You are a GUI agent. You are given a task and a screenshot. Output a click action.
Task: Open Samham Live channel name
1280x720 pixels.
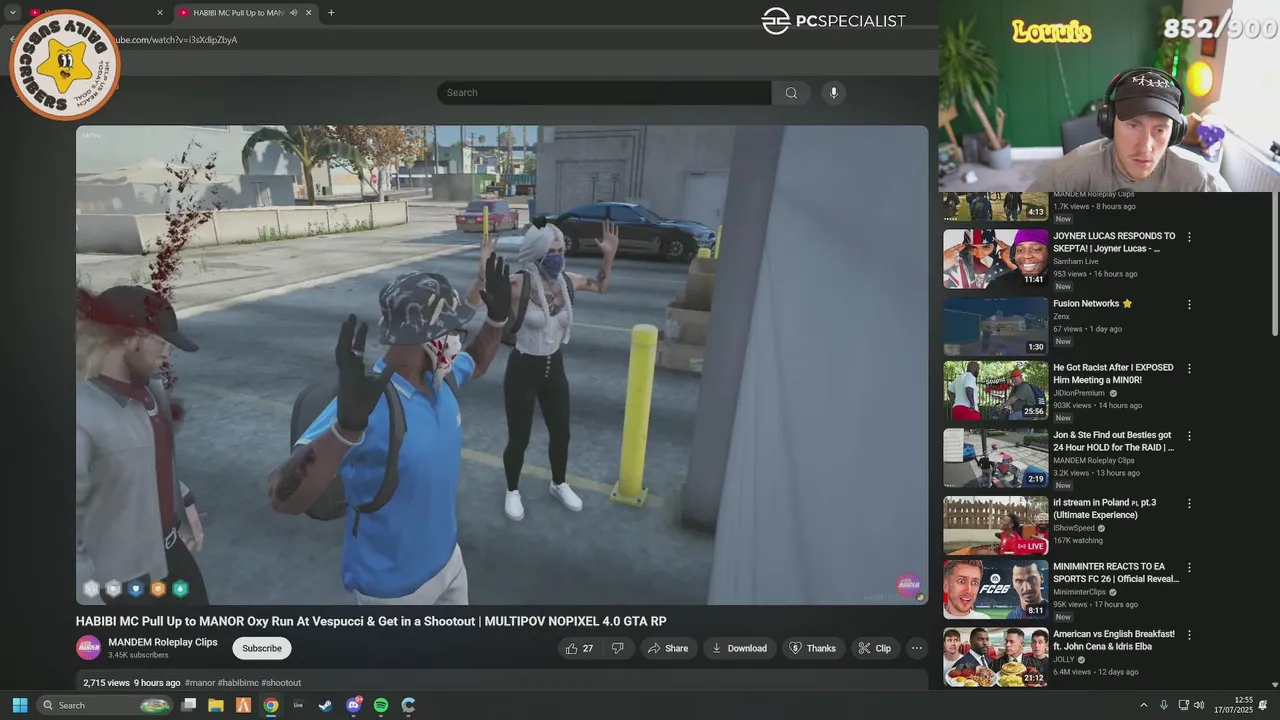pos(1076,261)
